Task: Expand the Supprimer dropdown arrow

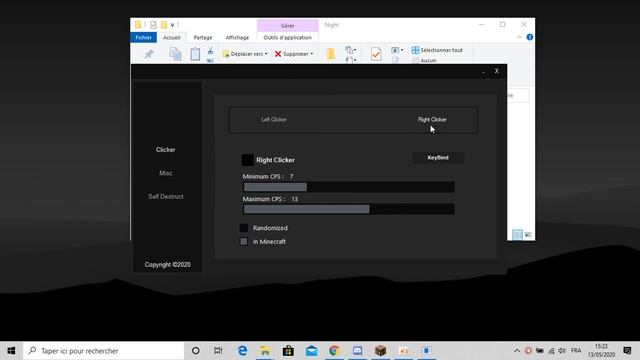Action: point(312,54)
